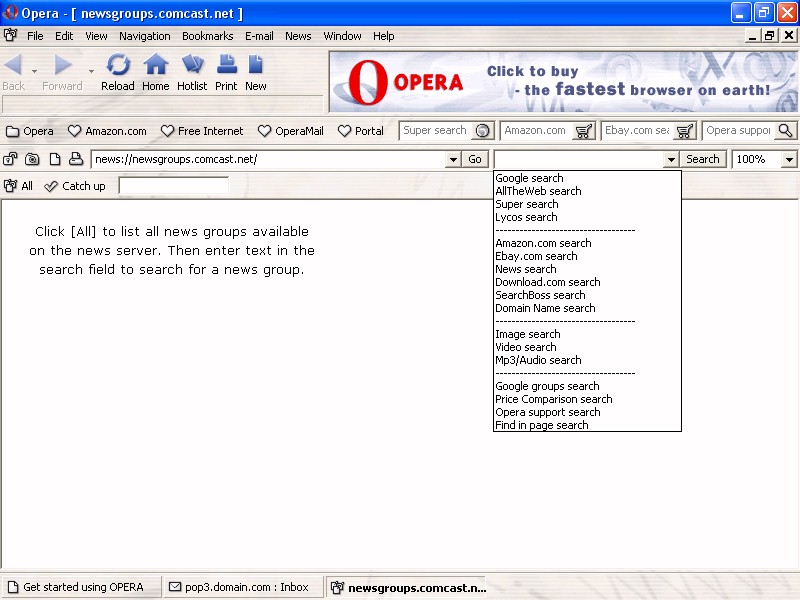List All news groups
800x600 pixels.
click(x=19, y=186)
